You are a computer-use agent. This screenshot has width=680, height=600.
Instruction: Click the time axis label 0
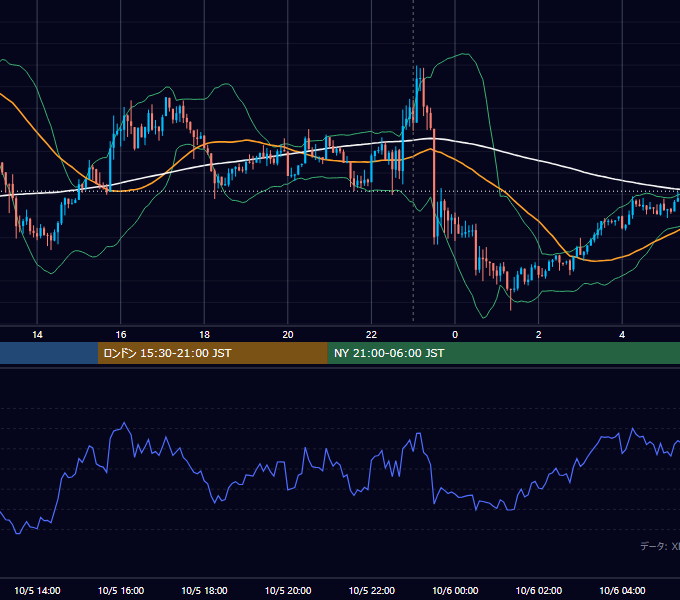point(455,335)
